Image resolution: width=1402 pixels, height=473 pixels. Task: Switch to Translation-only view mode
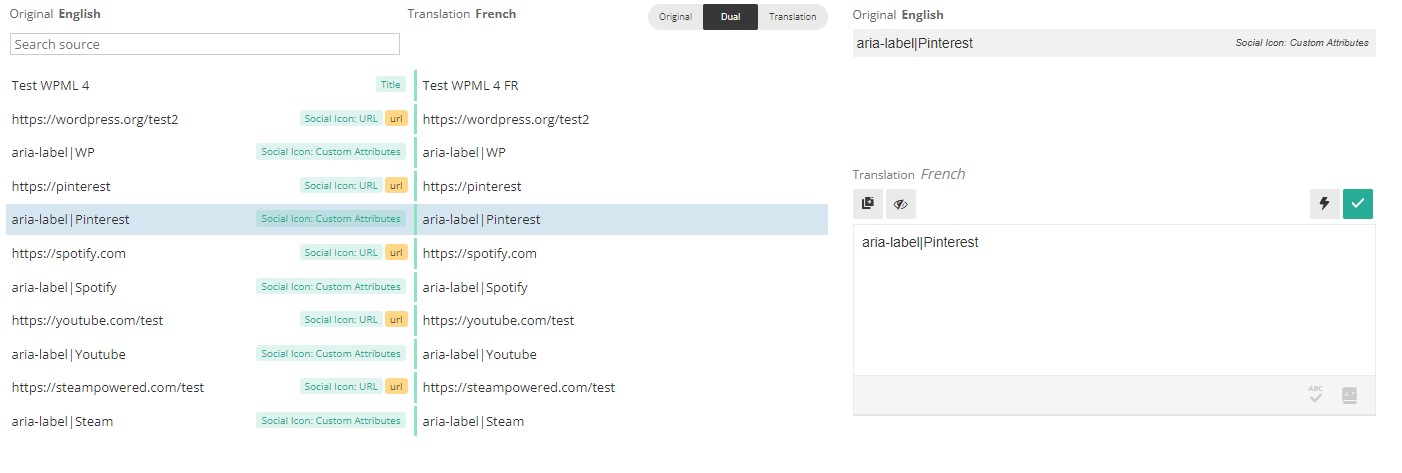(x=793, y=17)
